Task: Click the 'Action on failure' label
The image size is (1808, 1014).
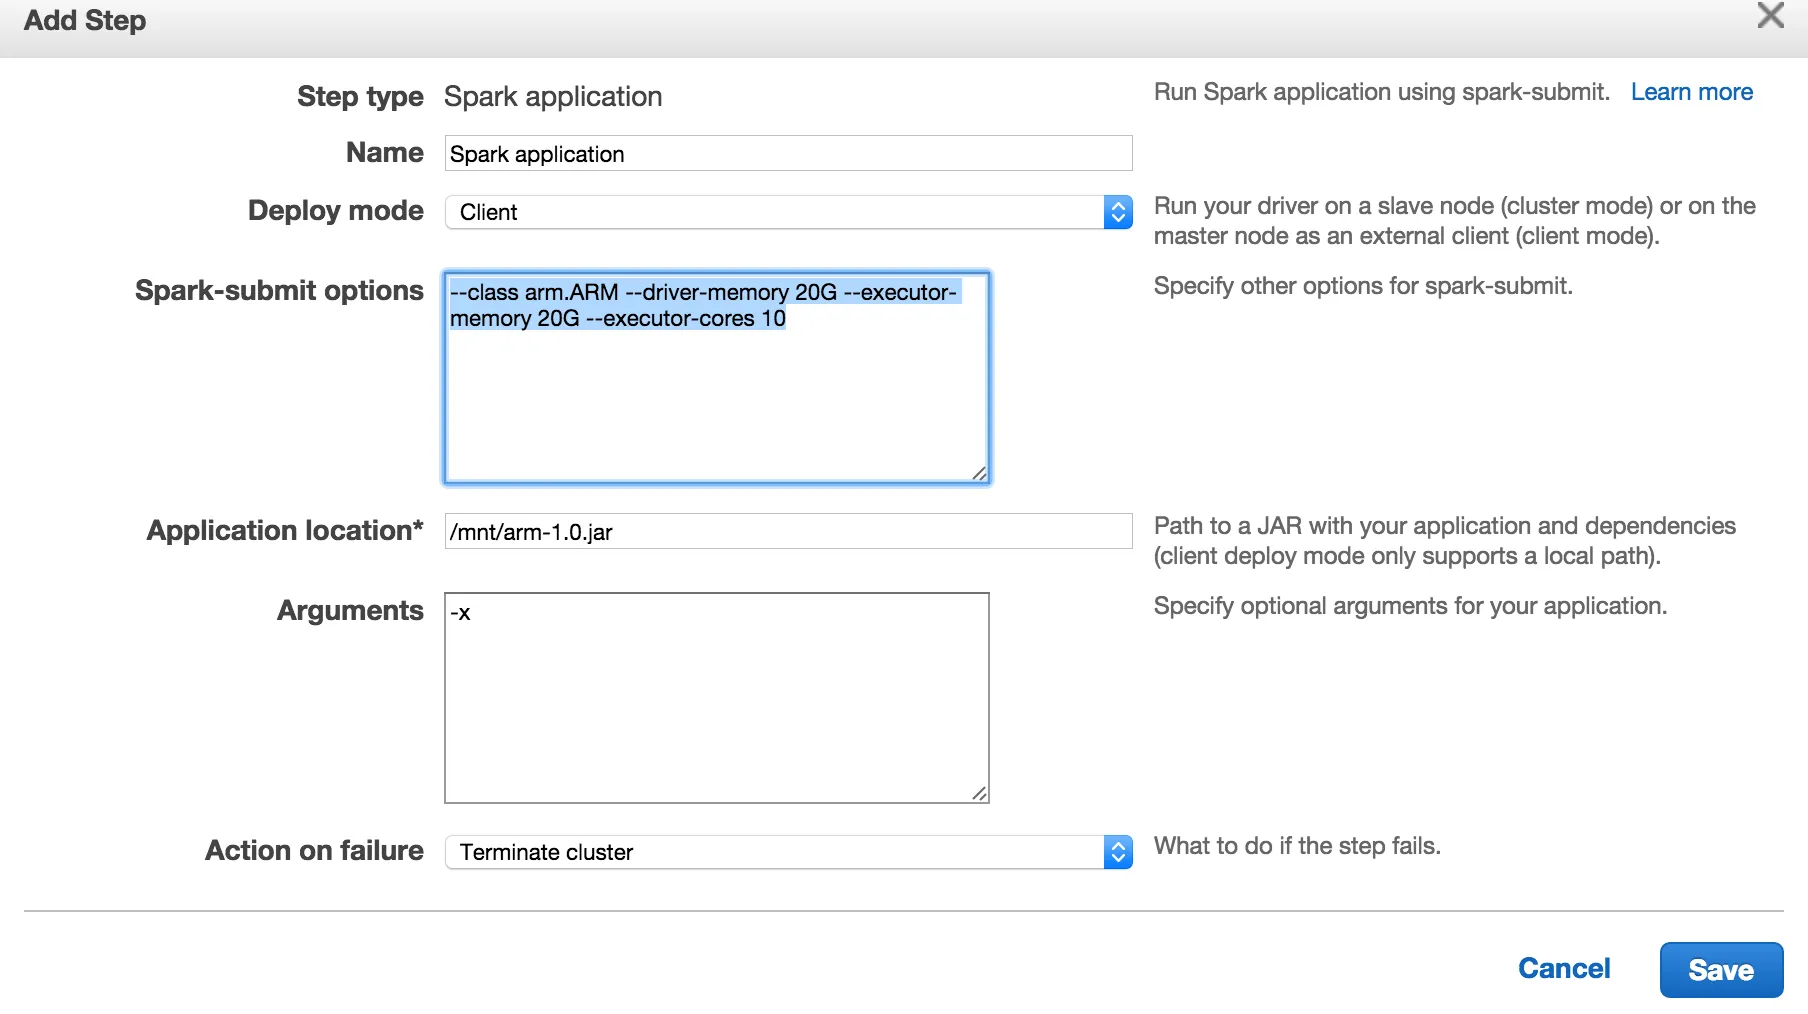Action: (314, 851)
